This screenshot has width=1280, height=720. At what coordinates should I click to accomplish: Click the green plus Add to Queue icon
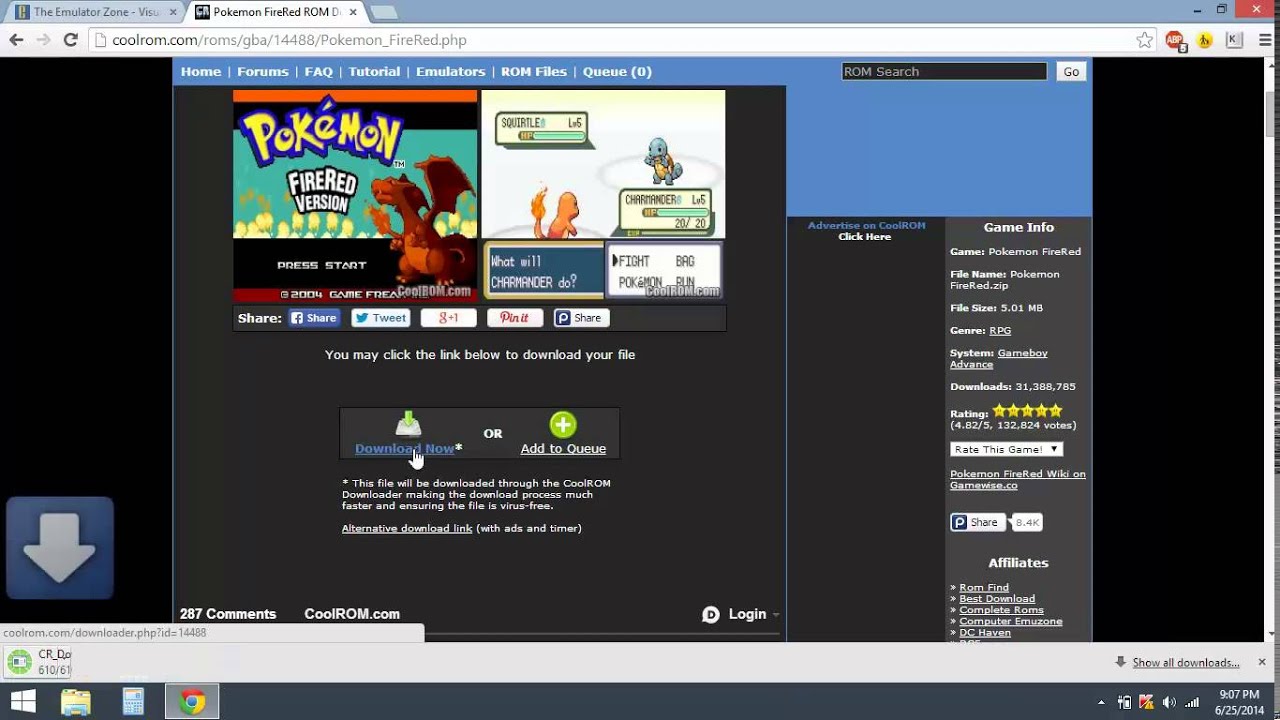[x=563, y=425]
